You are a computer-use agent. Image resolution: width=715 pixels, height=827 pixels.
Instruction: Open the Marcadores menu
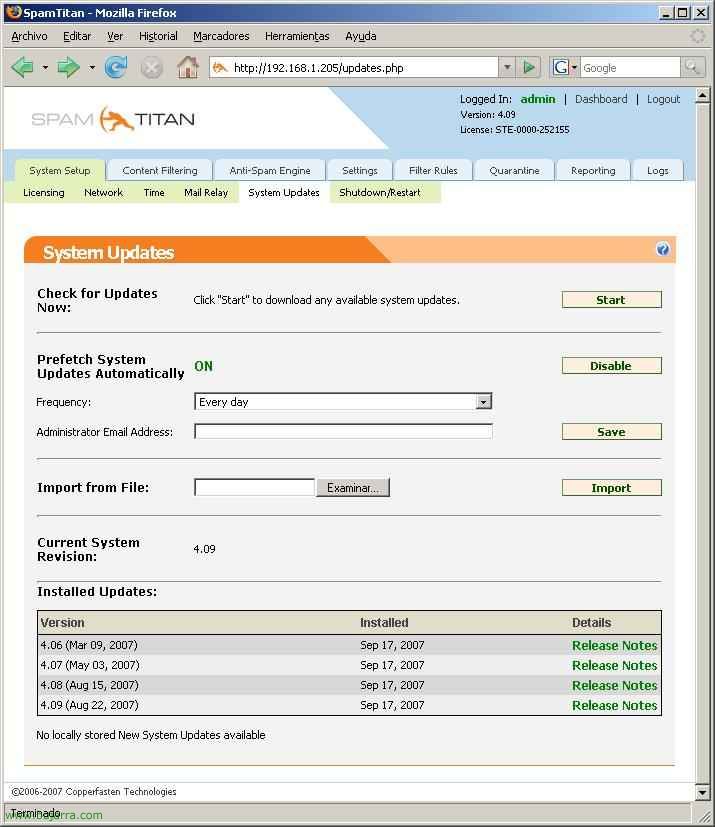tap(221, 36)
